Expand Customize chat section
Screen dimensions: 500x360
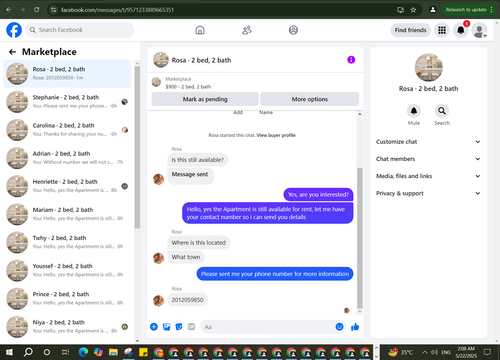click(428, 142)
